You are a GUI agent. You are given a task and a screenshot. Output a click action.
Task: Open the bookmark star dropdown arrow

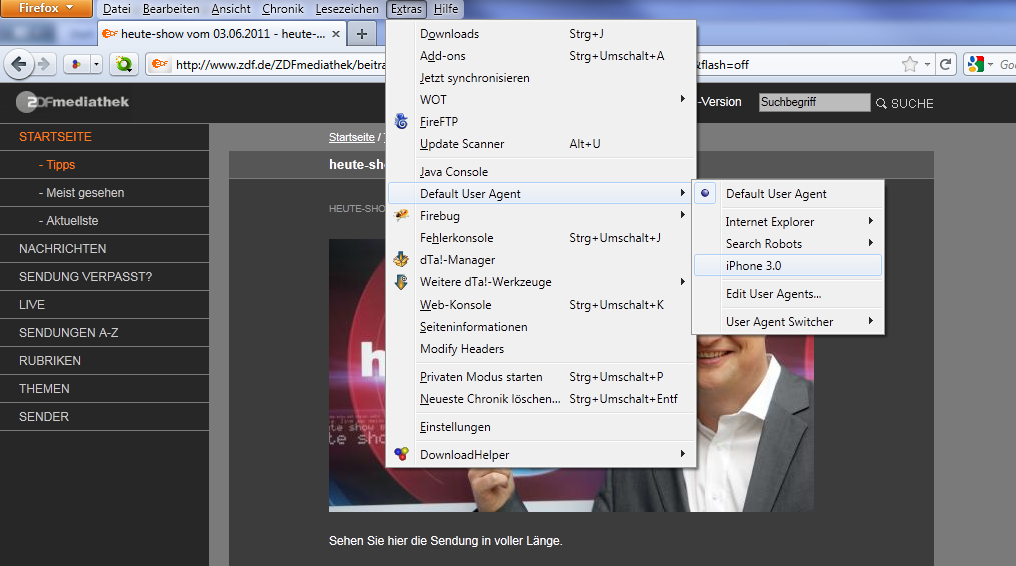[x=927, y=64]
